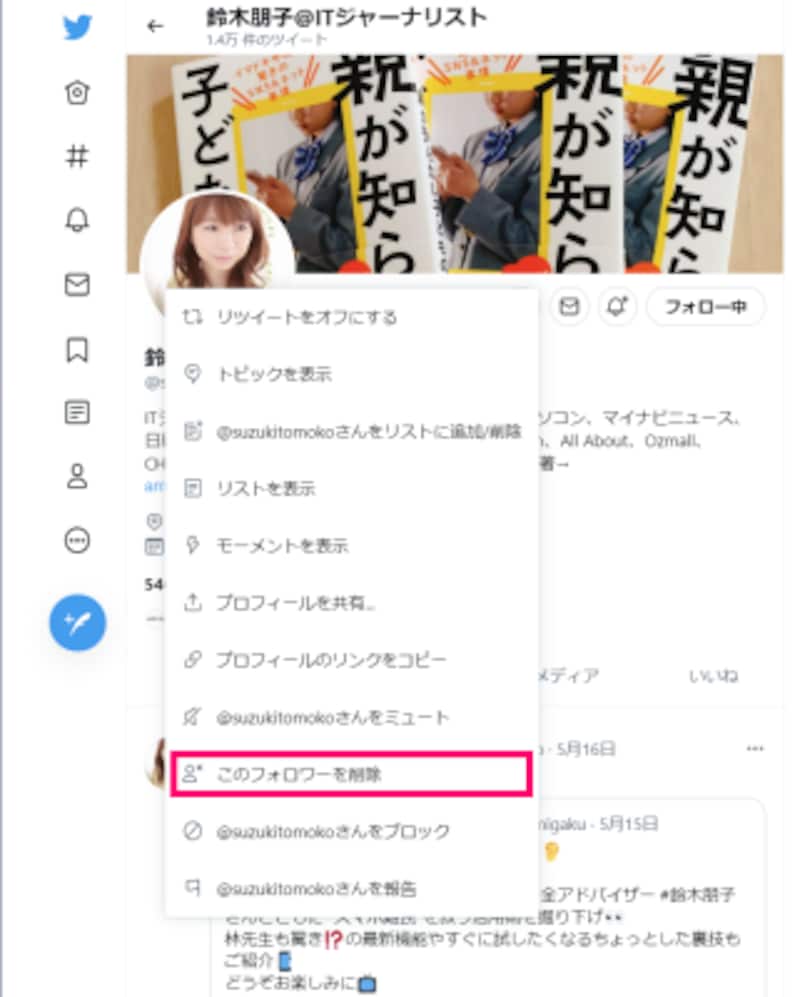Open the Home icon in sidebar
This screenshot has height=997, width=800.
point(78,93)
